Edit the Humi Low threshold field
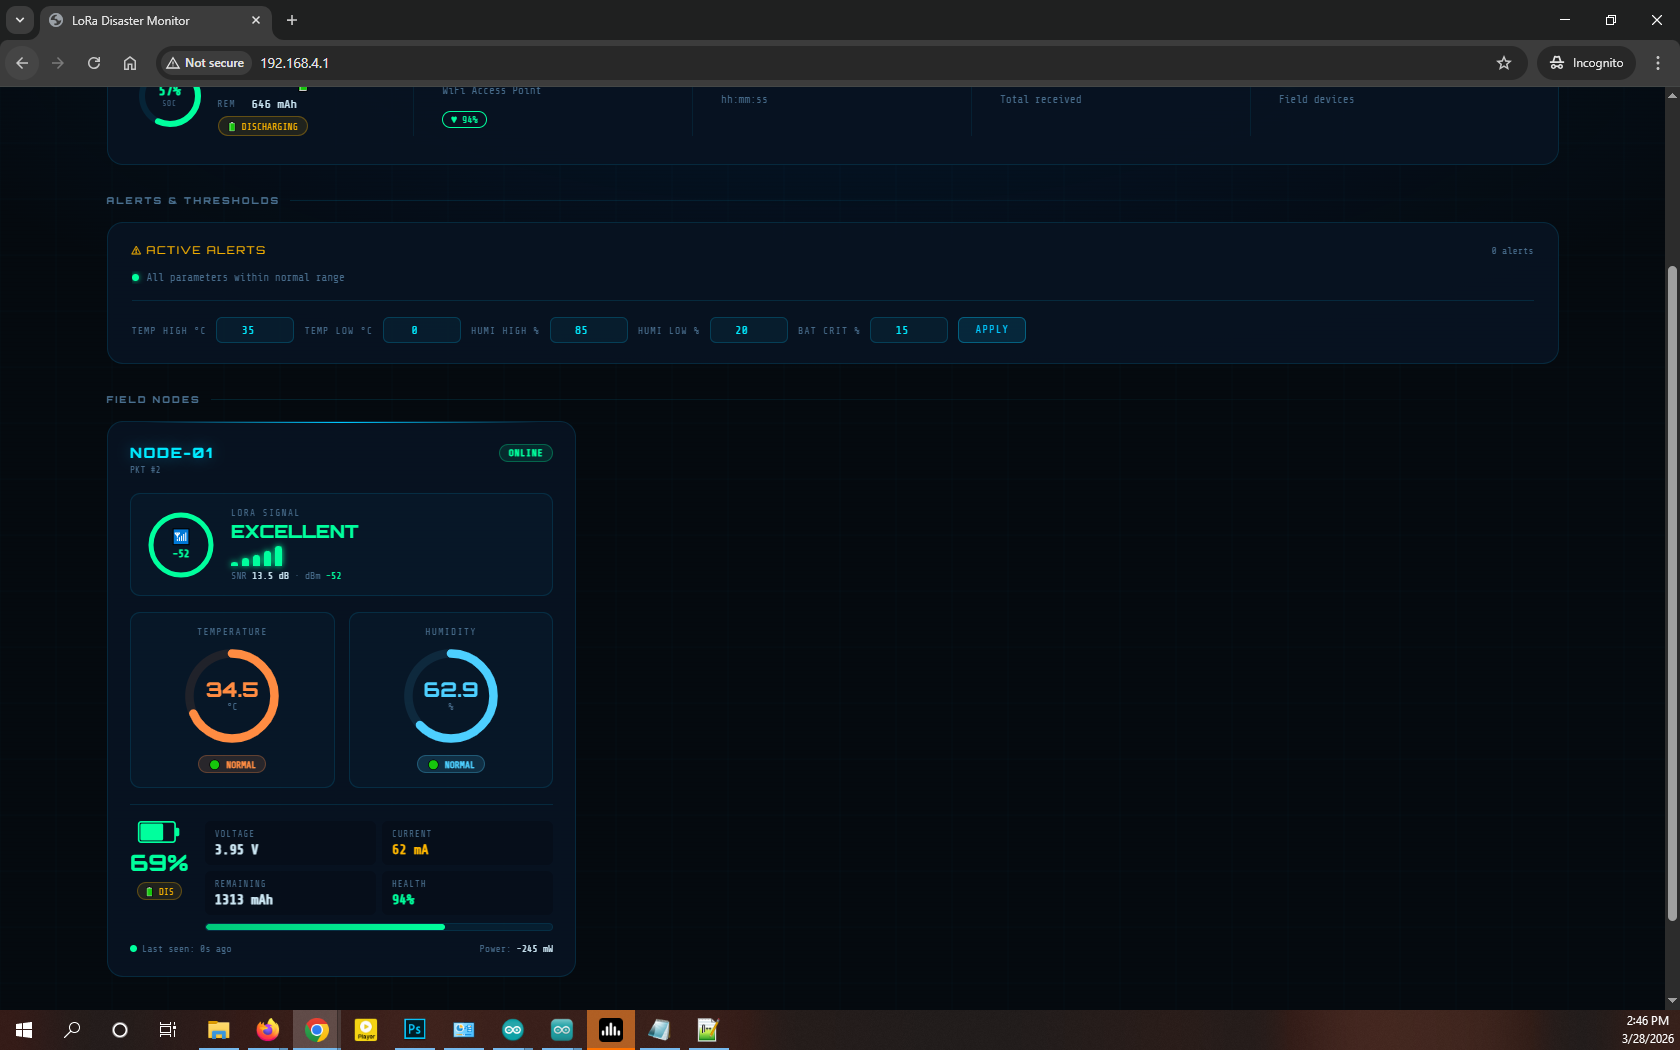Image resolution: width=1680 pixels, height=1050 pixels. (748, 330)
